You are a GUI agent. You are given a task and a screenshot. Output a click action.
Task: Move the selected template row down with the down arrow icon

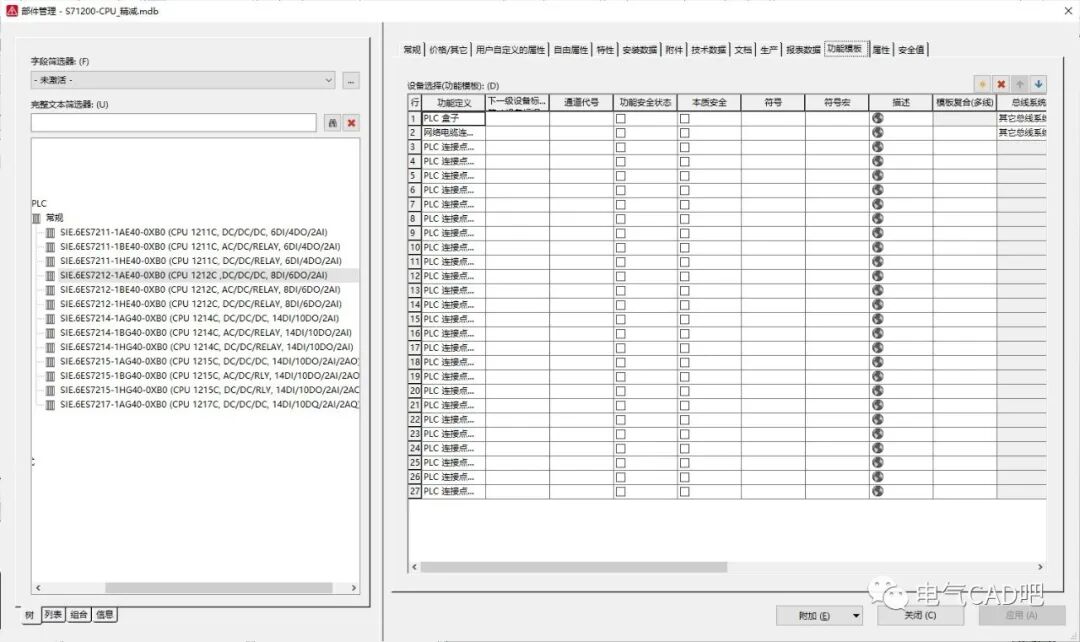[1037, 84]
